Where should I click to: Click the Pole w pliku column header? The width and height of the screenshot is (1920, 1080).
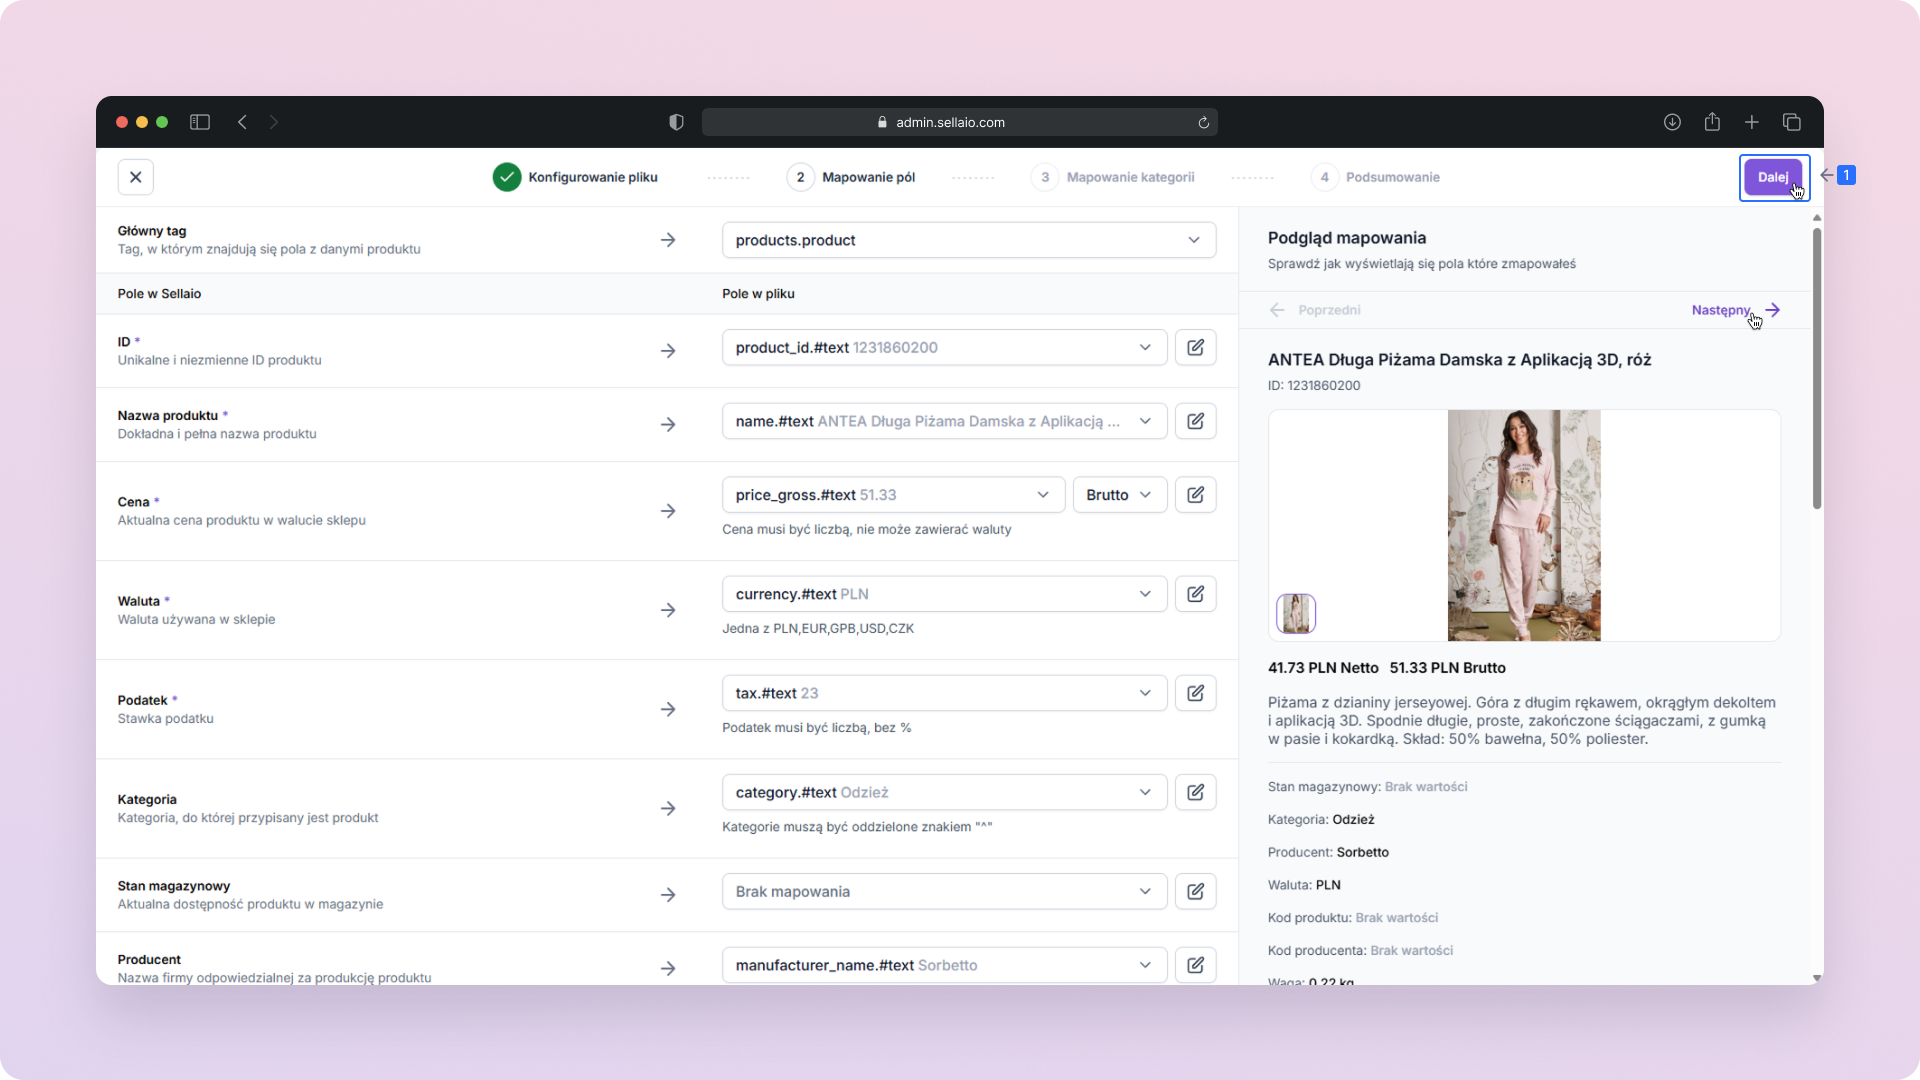point(758,294)
